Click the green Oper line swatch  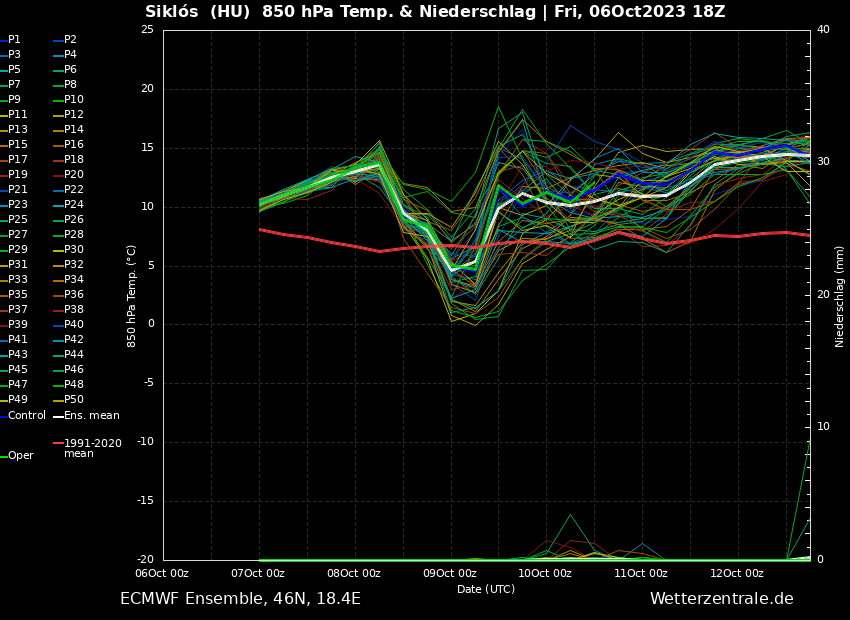4,456
